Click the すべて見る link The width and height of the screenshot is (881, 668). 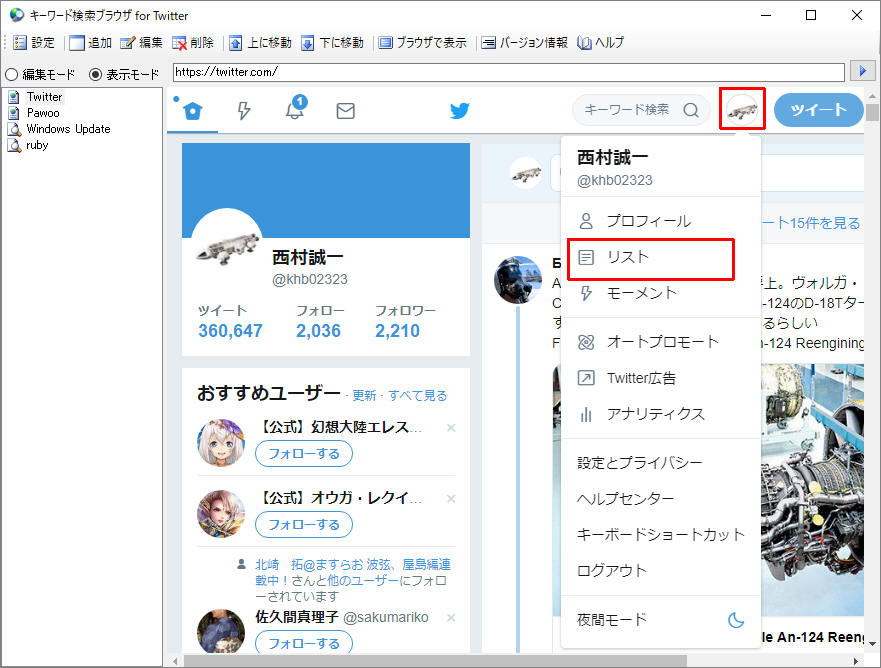417,396
